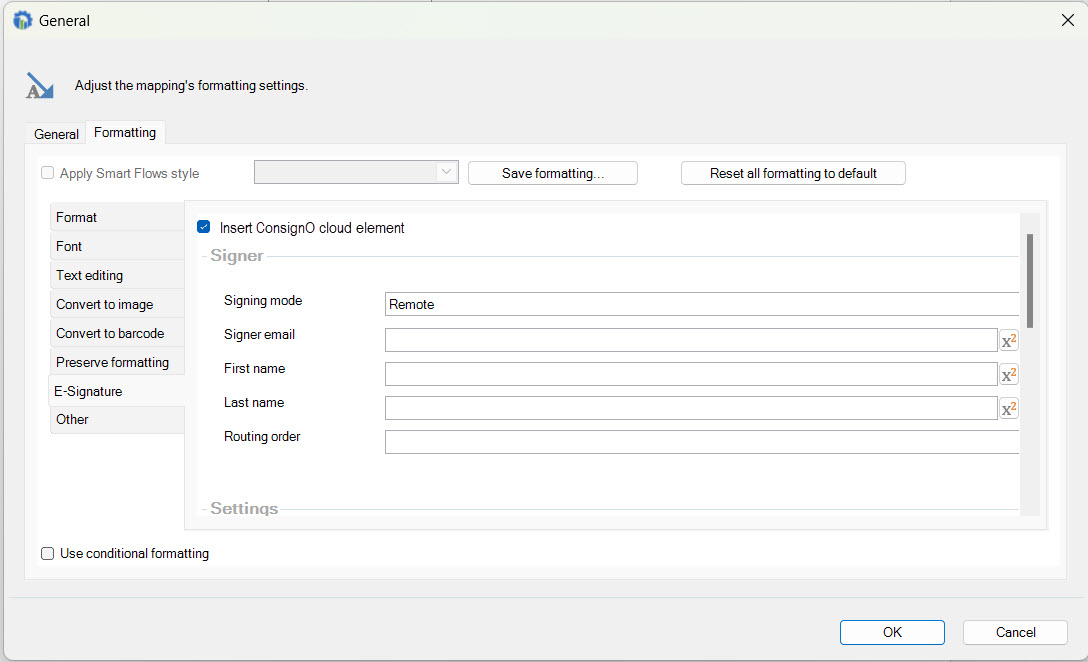Viewport: 1088px width, 662px height.
Task: Open the Convert to barcode section
Action: pyautogui.click(x=117, y=333)
